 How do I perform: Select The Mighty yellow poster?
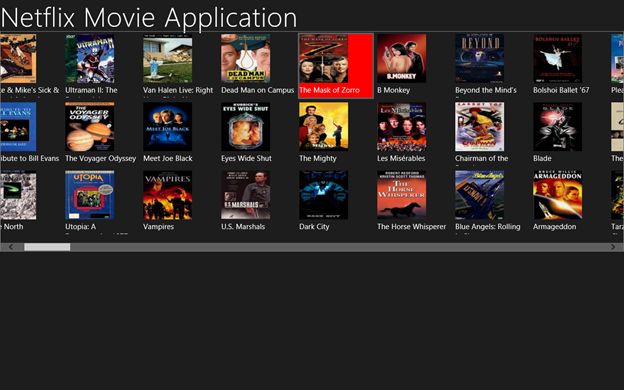tap(324, 127)
